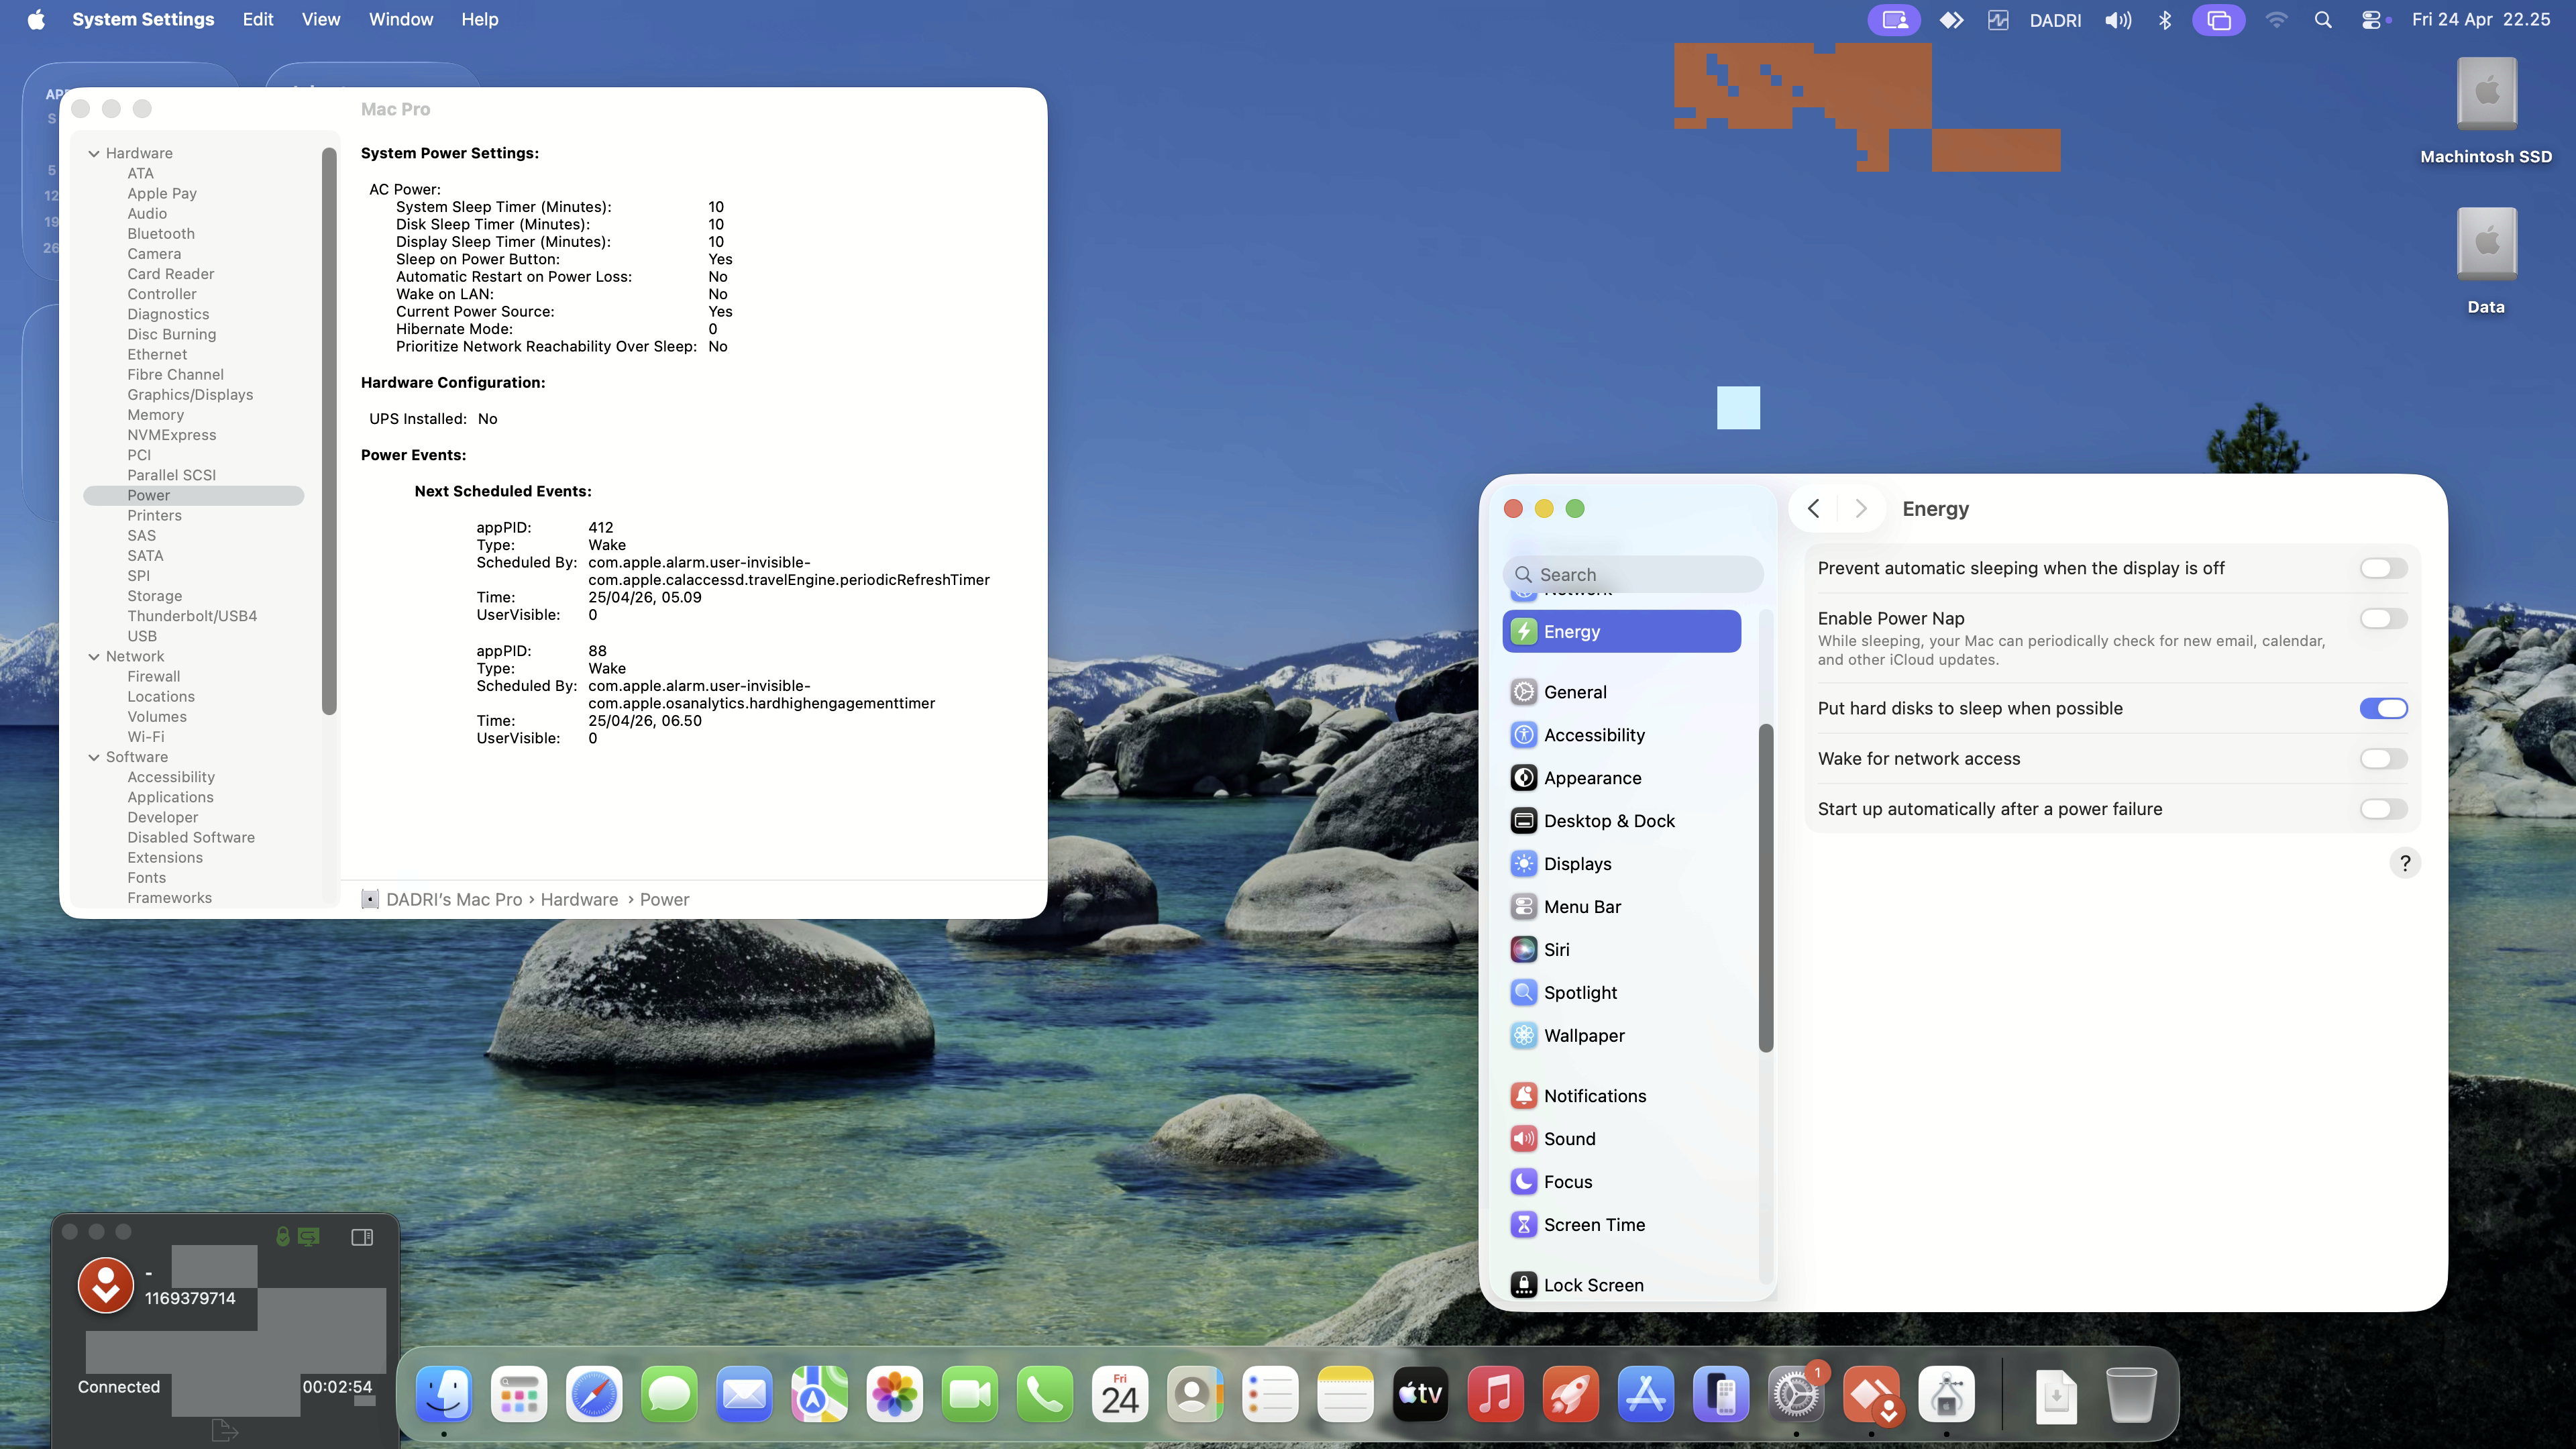This screenshot has width=2576, height=1449.
Task: Open Help menu in menu bar
Action: [x=479, y=20]
